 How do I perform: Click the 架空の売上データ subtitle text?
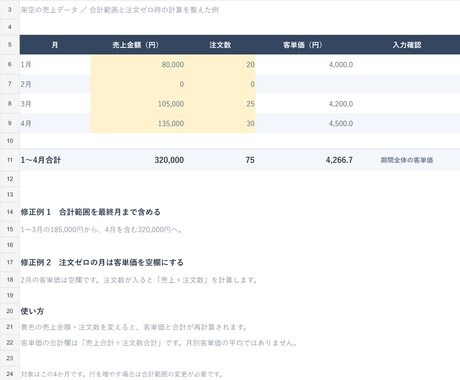click(x=120, y=10)
